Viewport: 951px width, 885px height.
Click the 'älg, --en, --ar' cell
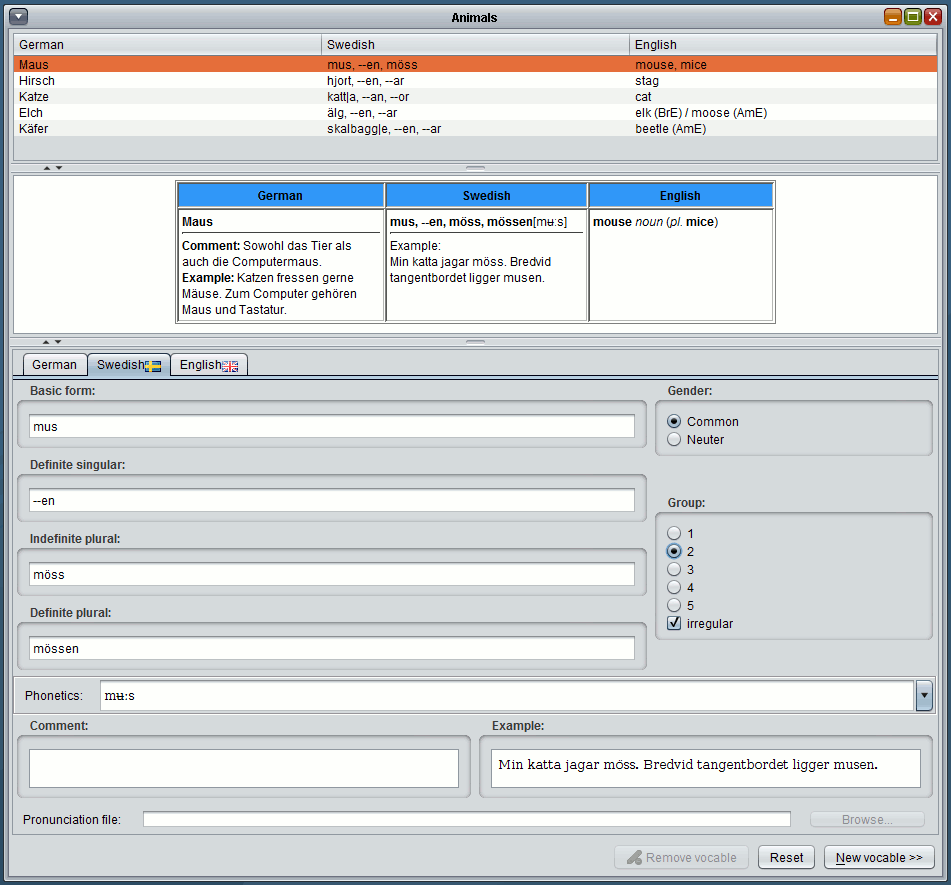coord(476,112)
